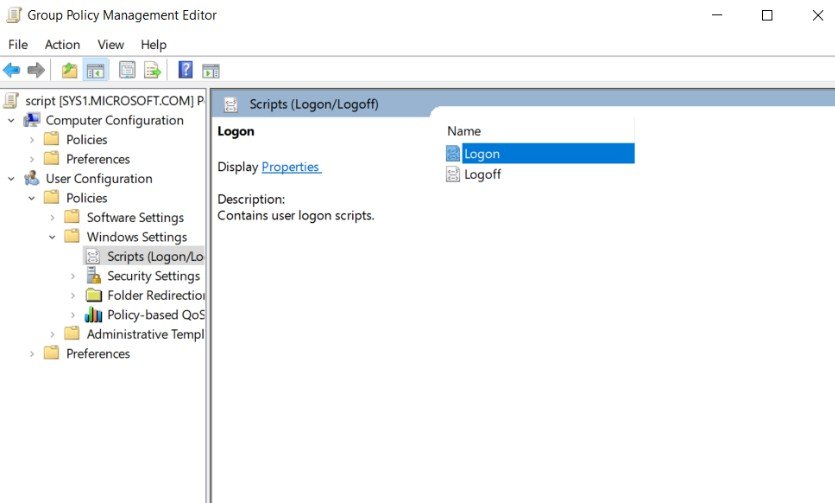Go back with the blue Back arrow
The image size is (835, 503).
pyautogui.click(x=12, y=70)
